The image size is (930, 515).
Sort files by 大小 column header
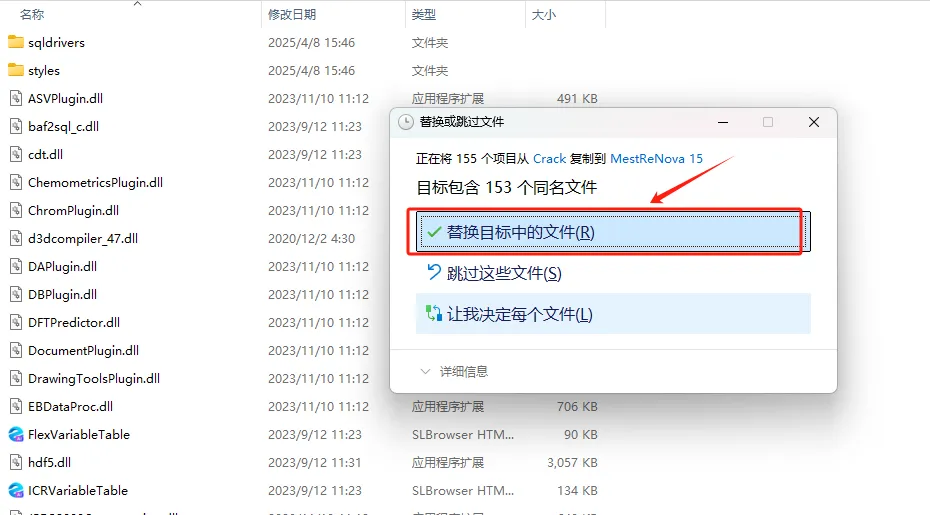coord(544,15)
